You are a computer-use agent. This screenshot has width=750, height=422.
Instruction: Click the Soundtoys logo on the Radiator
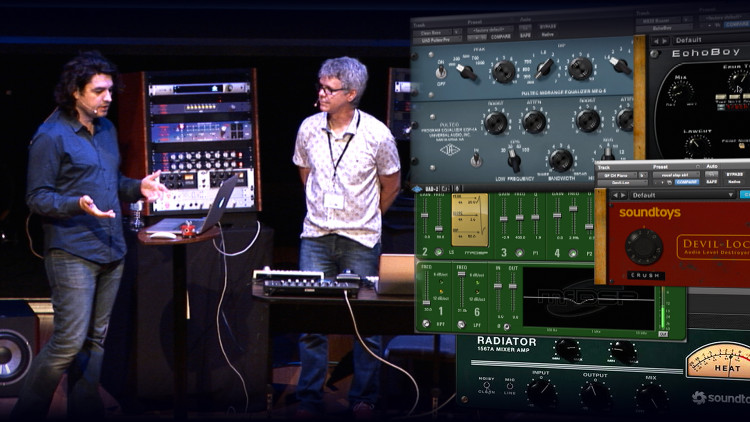[721, 398]
